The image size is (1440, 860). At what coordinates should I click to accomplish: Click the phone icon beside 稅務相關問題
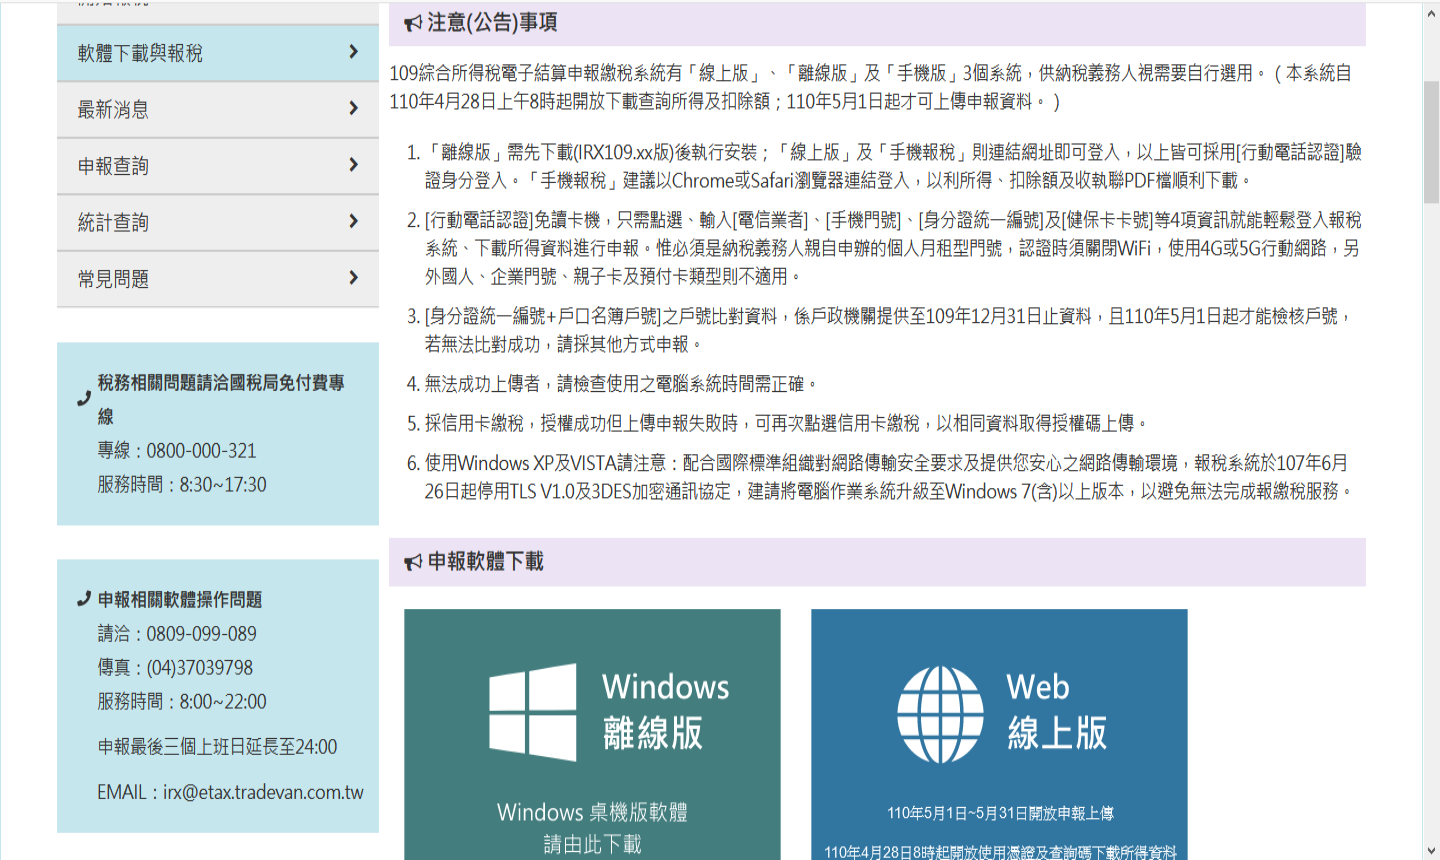pos(84,399)
